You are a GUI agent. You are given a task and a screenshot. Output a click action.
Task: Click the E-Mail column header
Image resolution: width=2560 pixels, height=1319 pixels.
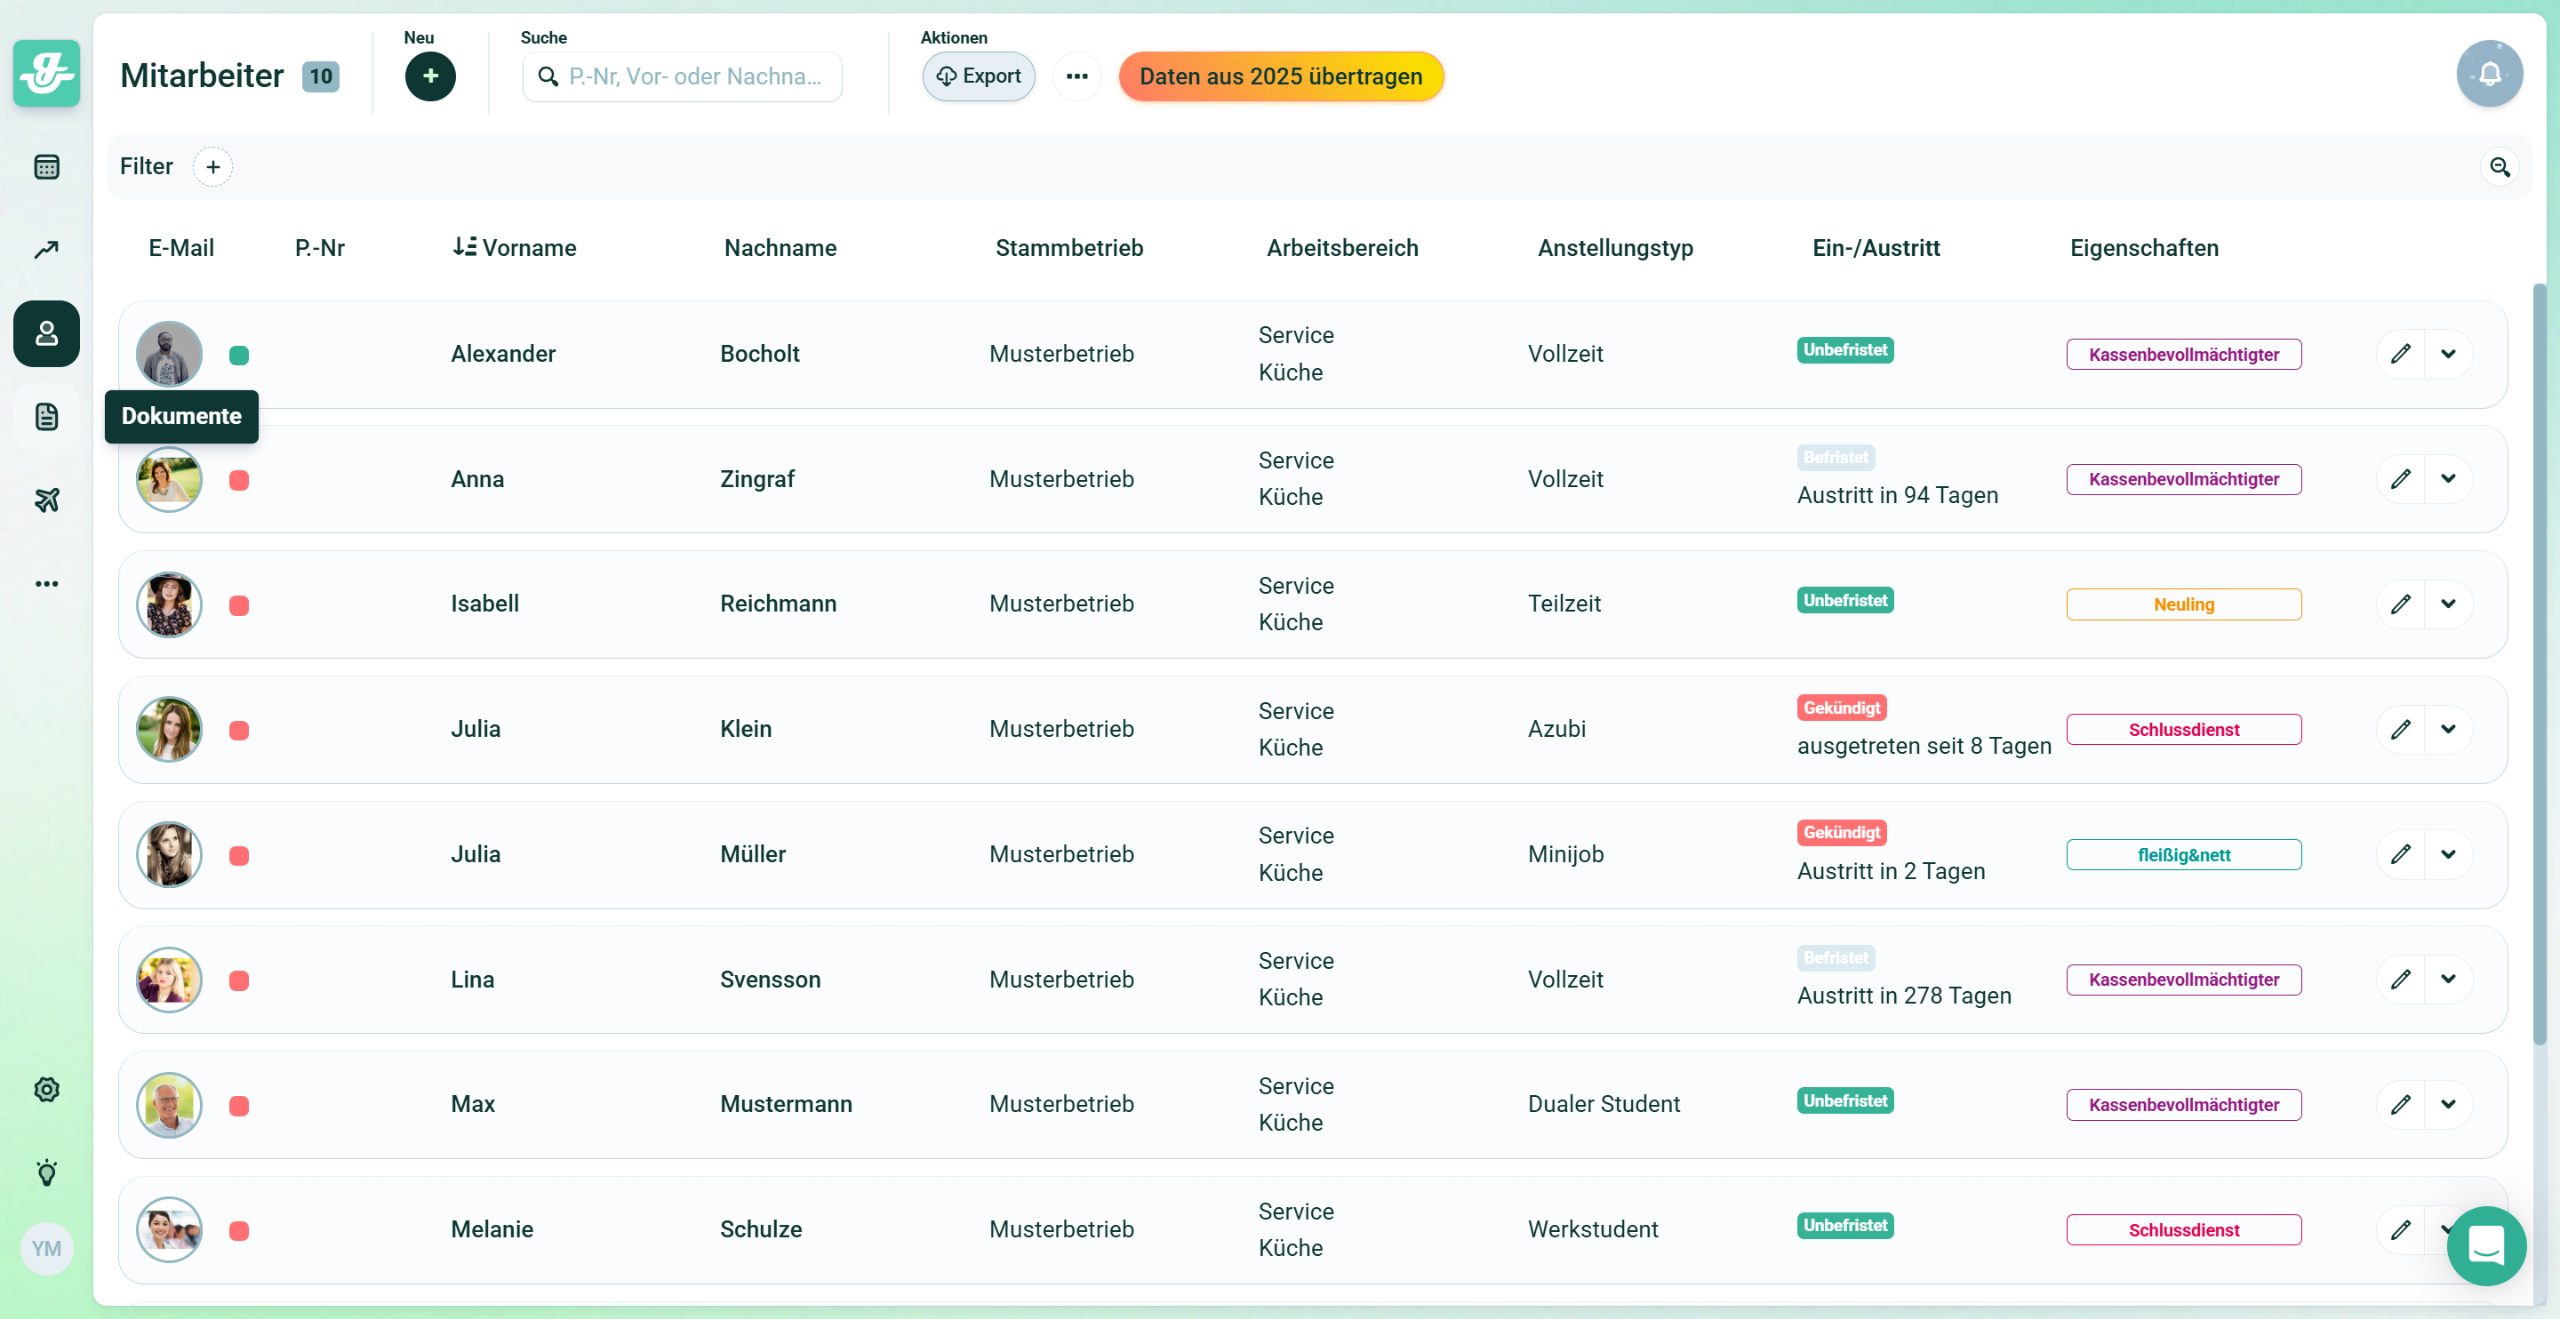click(181, 248)
